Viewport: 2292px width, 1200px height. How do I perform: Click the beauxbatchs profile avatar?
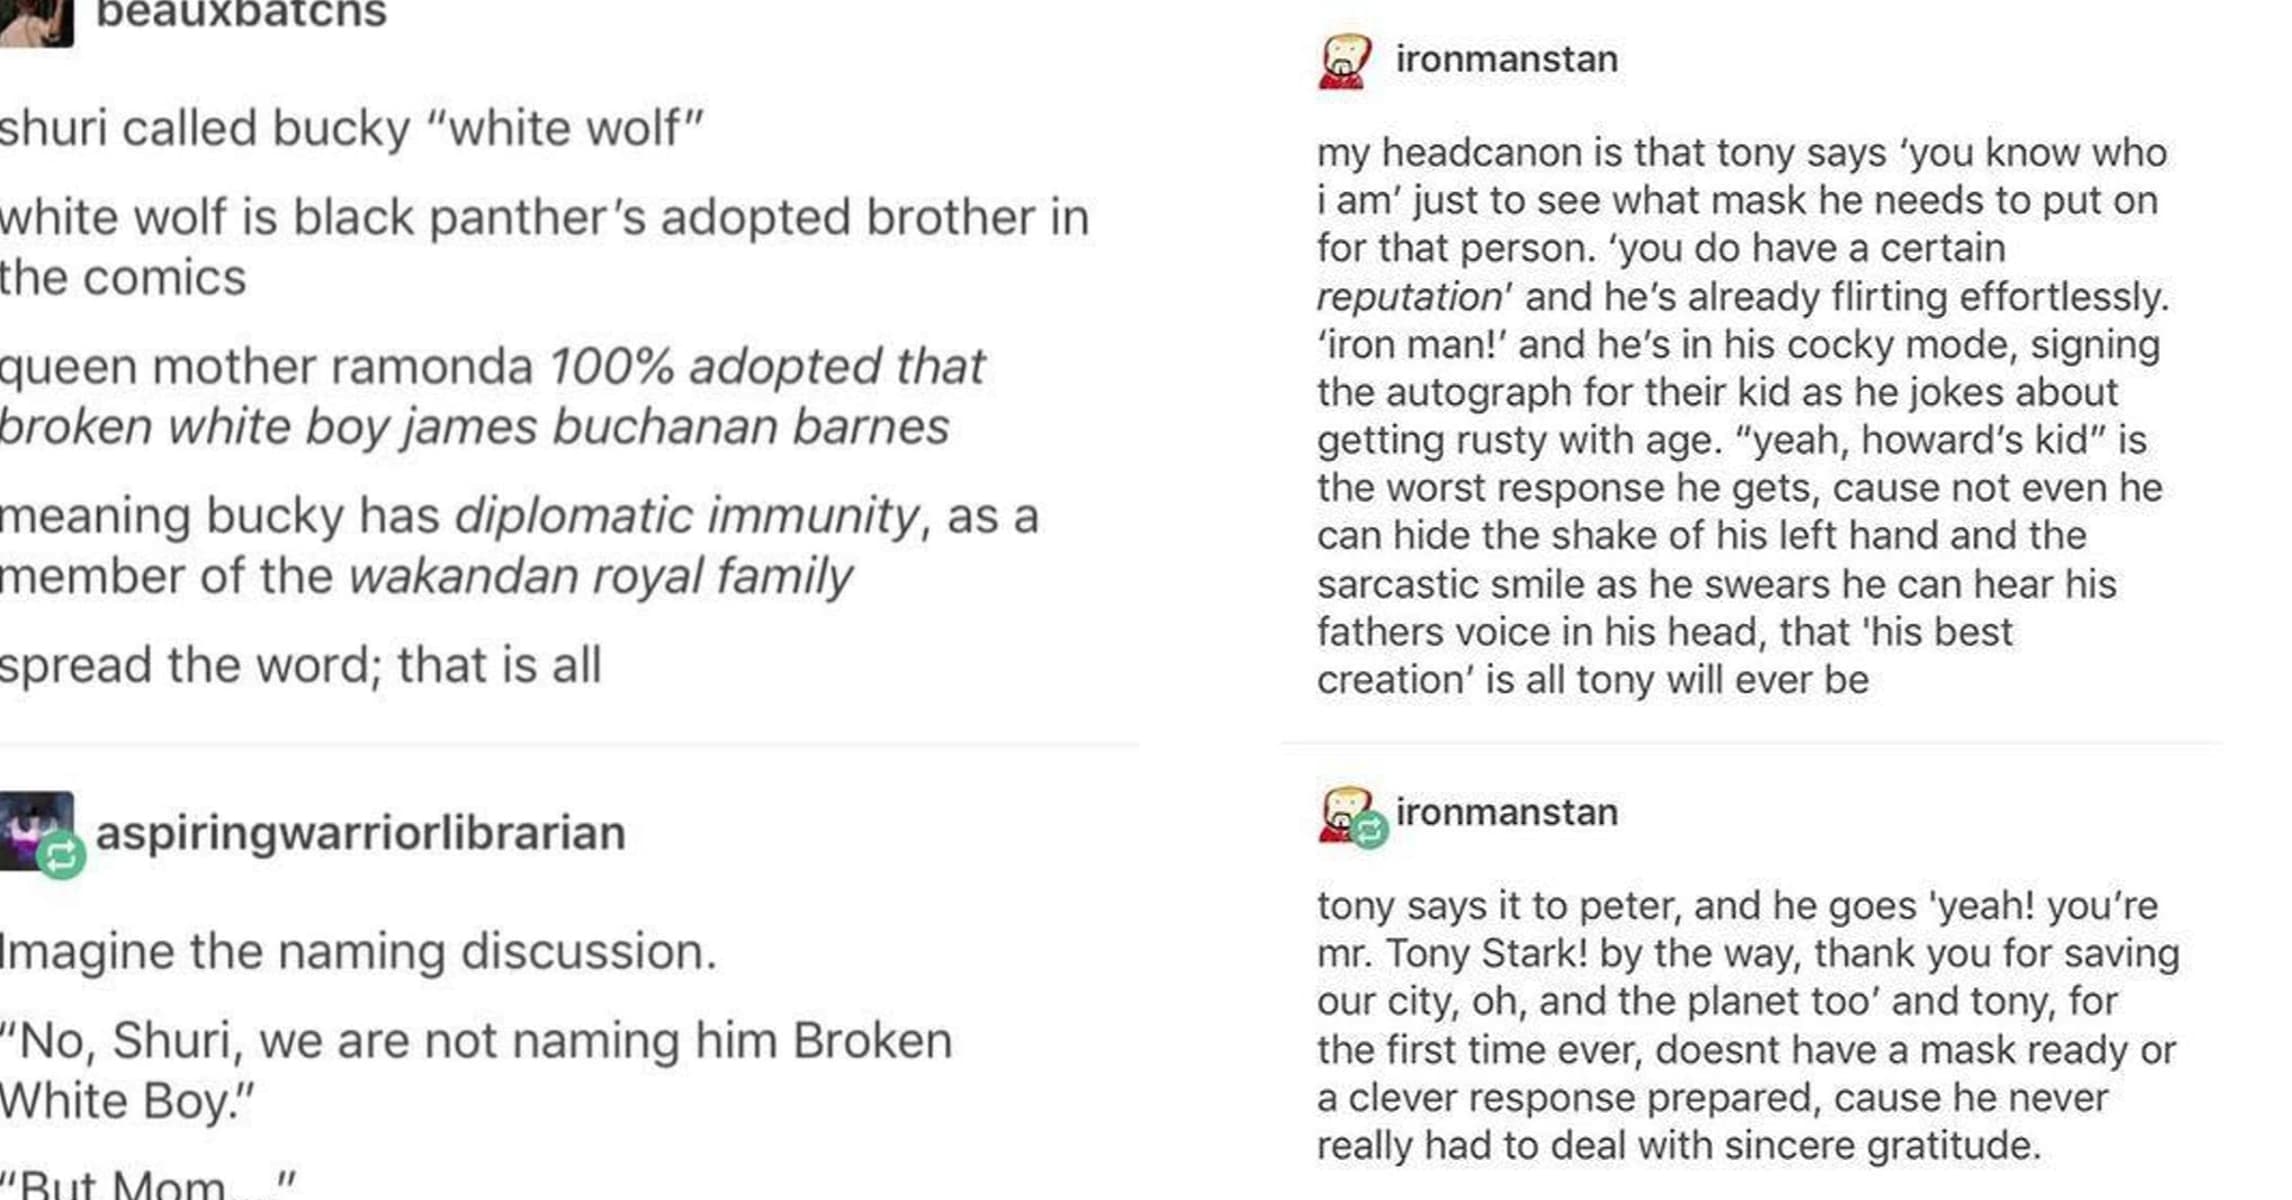34,20
